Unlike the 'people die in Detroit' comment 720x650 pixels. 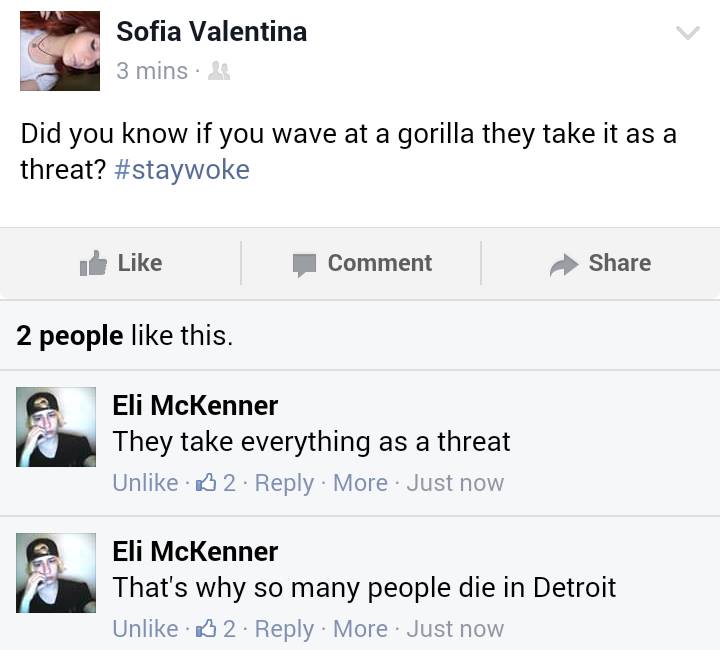[x=145, y=629]
